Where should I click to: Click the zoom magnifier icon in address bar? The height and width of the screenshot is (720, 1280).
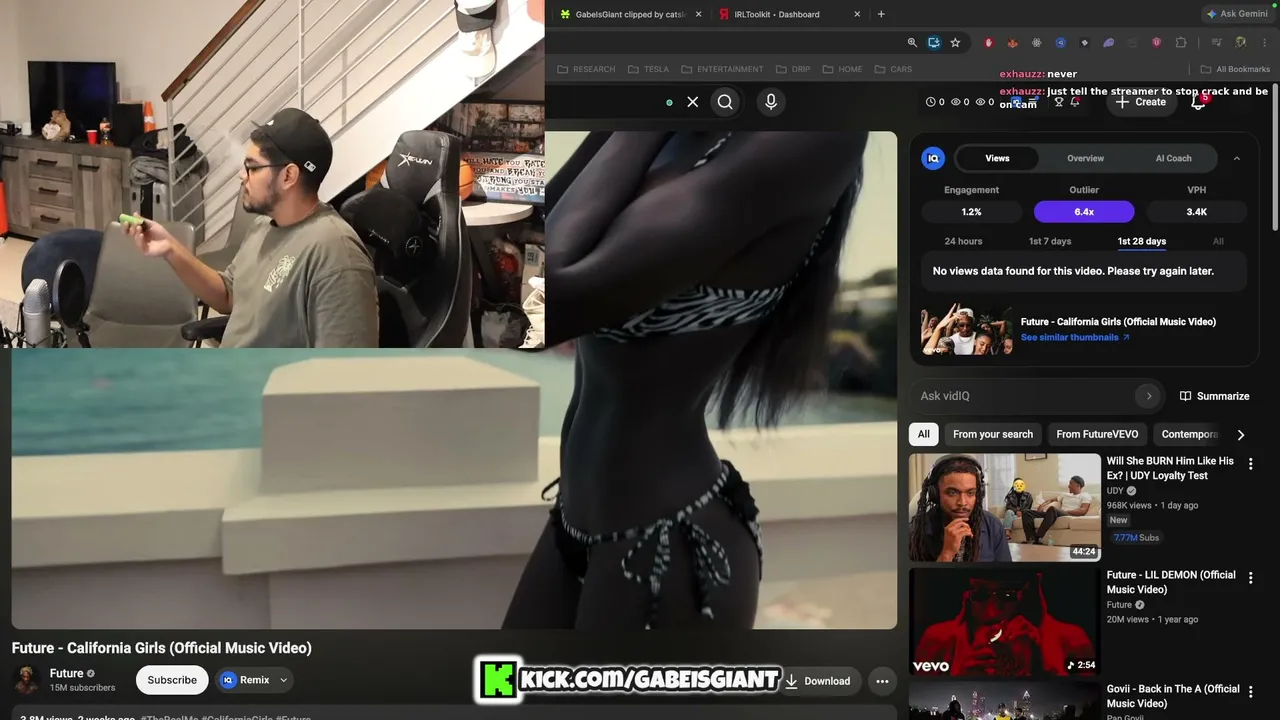(x=912, y=43)
